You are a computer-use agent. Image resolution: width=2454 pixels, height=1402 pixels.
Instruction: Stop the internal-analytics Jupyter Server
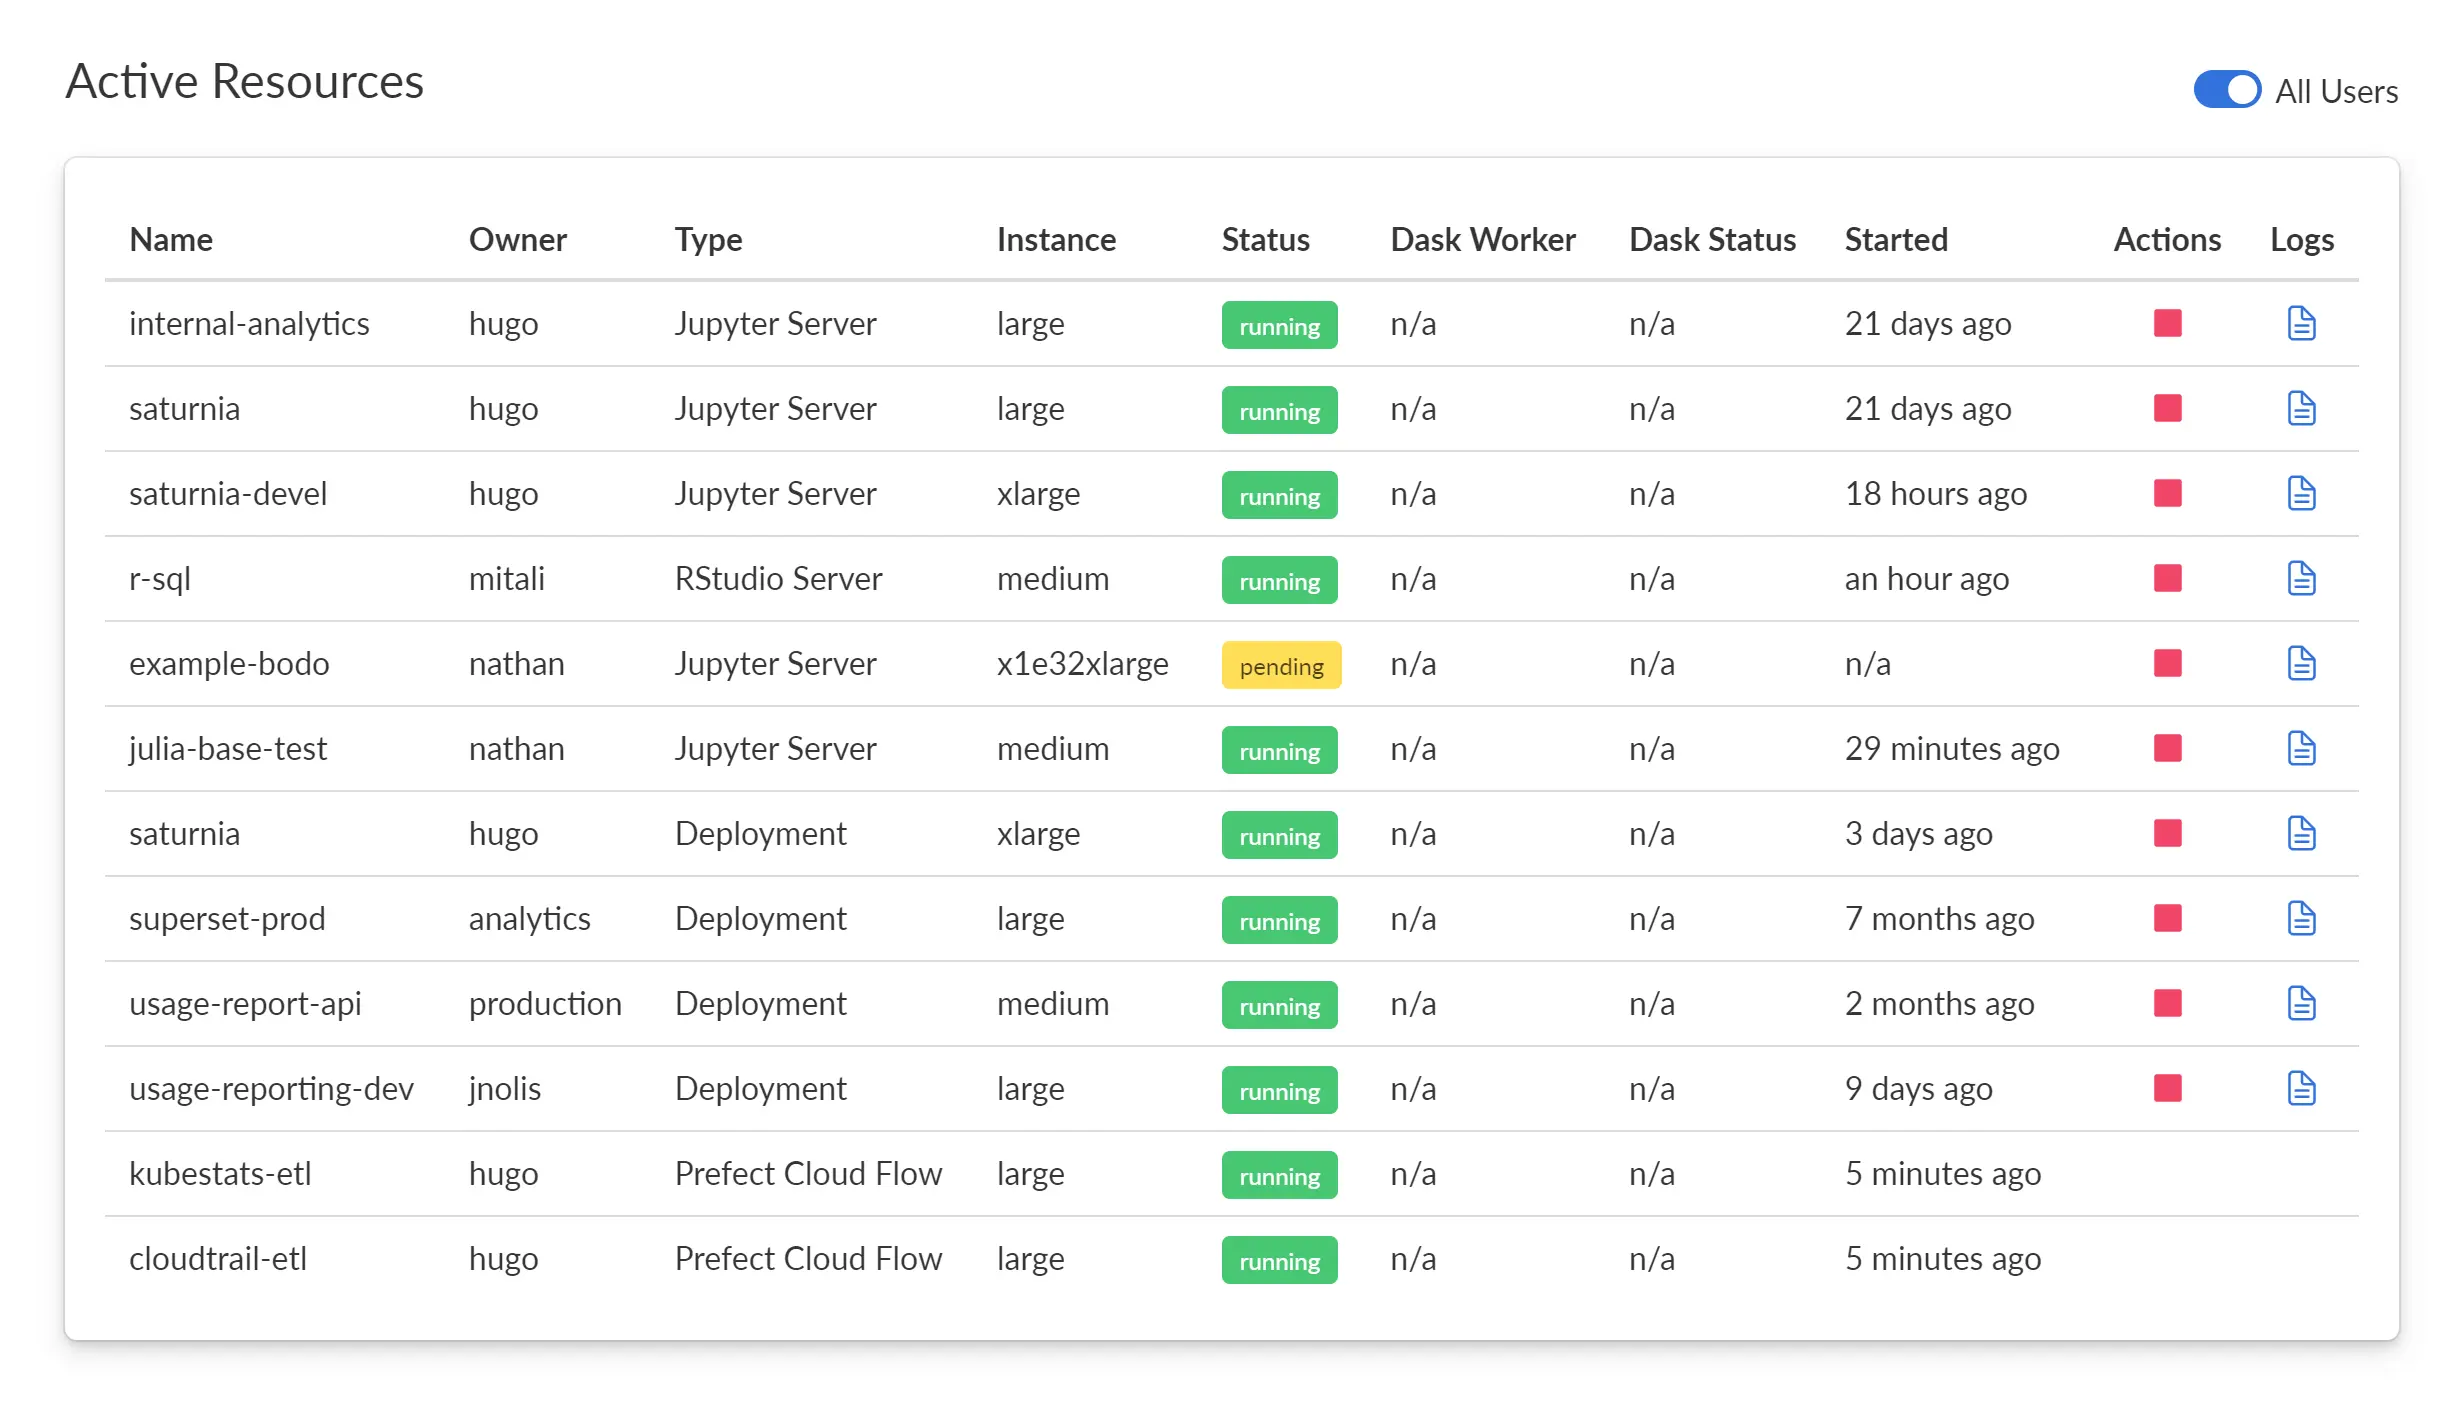pos(2167,323)
